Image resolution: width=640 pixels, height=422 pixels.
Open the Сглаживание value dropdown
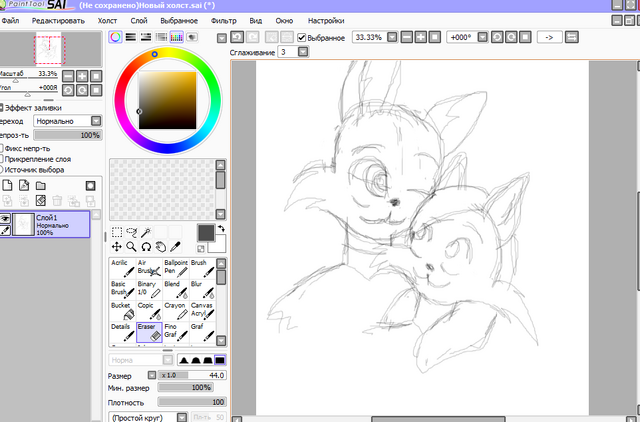click(x=303, y=52)
